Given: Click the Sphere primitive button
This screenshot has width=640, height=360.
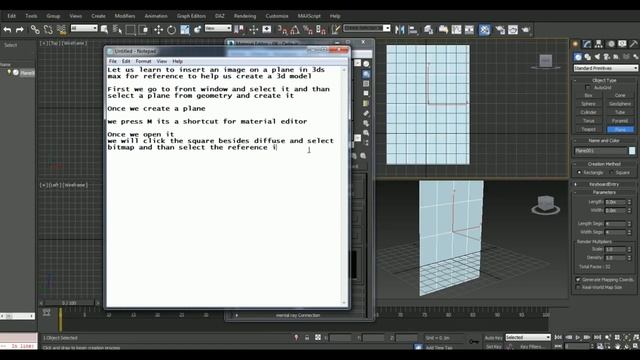Looking at the screenshot, I should pos(588,104).
